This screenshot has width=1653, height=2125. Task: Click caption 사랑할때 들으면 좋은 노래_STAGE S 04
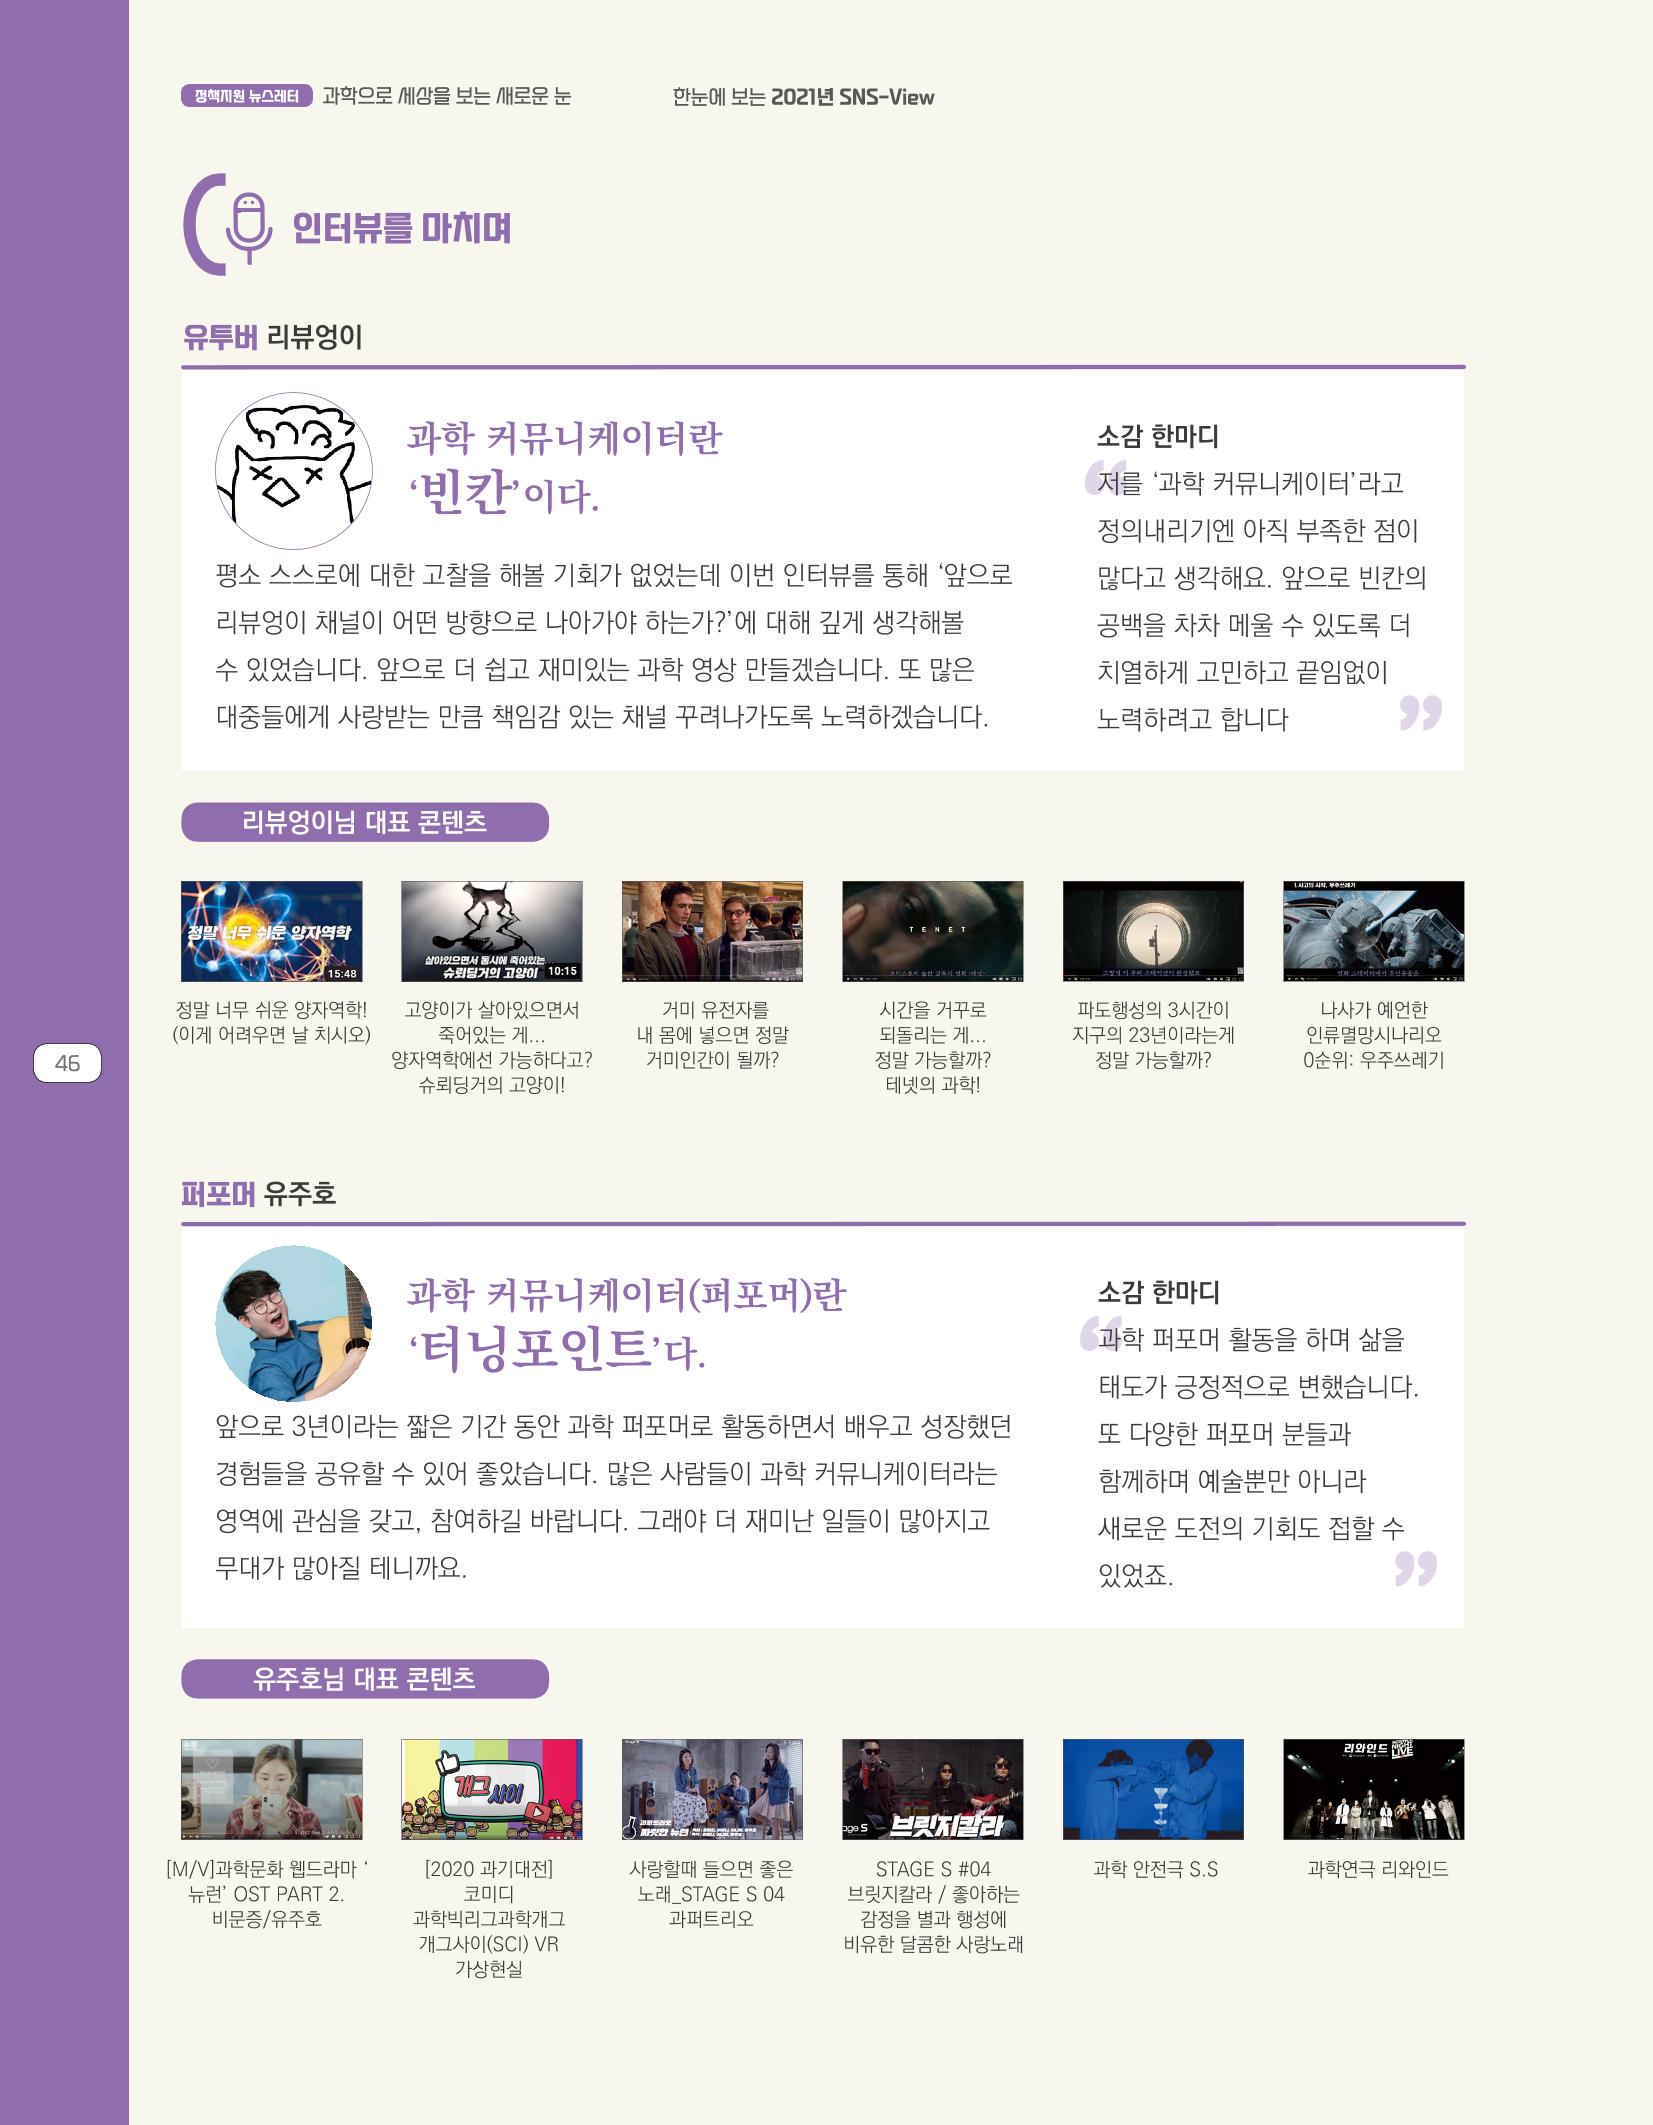(711, 1893)
